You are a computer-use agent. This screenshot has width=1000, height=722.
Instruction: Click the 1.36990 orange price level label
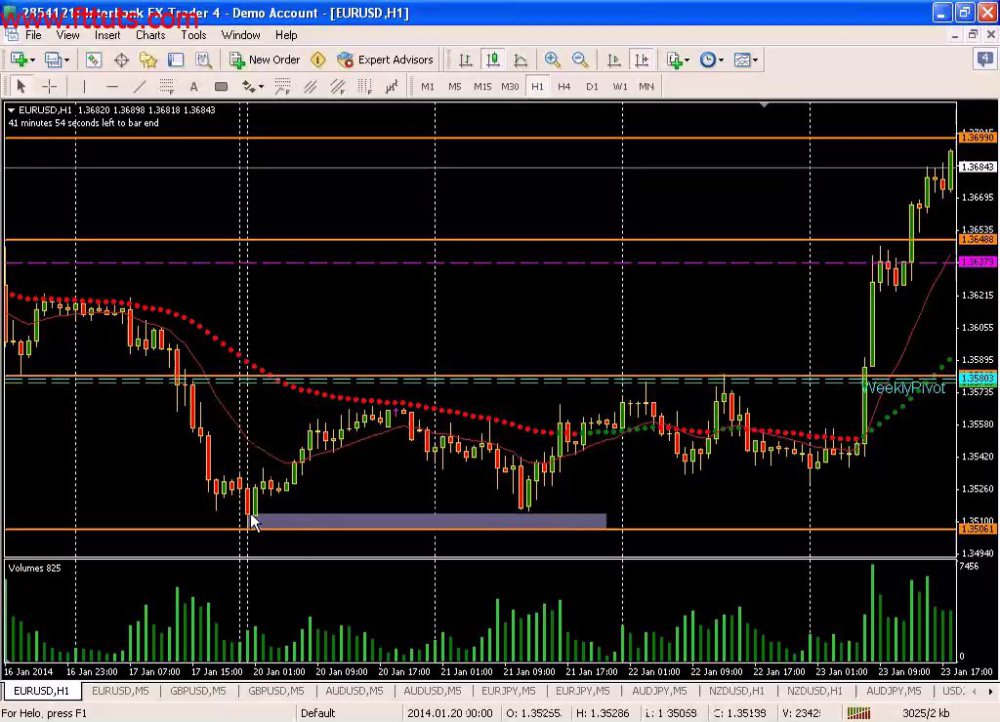click(977, 138)
